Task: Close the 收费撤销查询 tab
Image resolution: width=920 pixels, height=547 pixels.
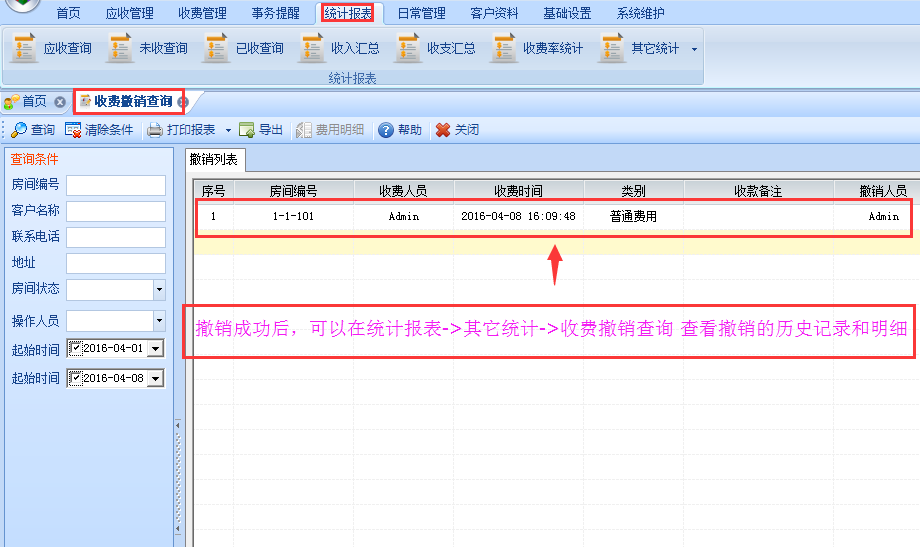Action: click(x=182, y=102)
